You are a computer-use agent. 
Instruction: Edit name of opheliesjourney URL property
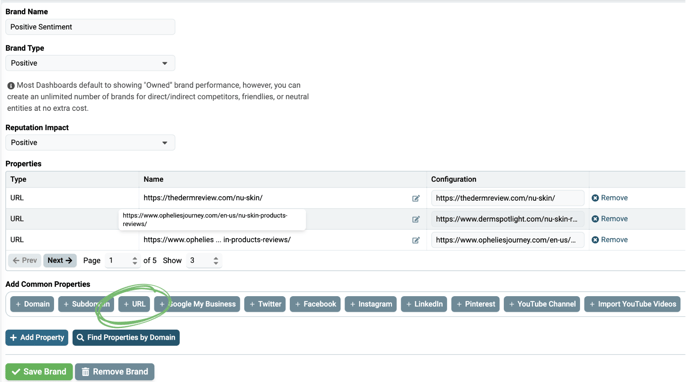(x=416, y=240)
